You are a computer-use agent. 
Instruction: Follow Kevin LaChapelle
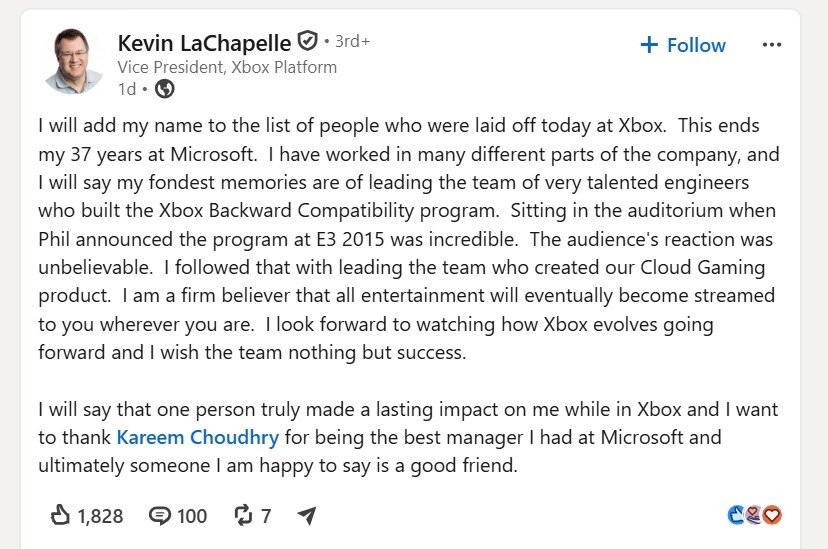(x=683, y=45)
